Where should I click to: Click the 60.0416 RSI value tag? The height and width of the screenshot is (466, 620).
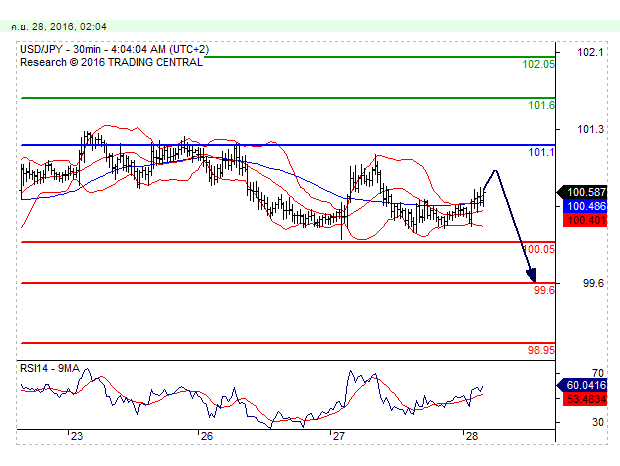[582, 385]
